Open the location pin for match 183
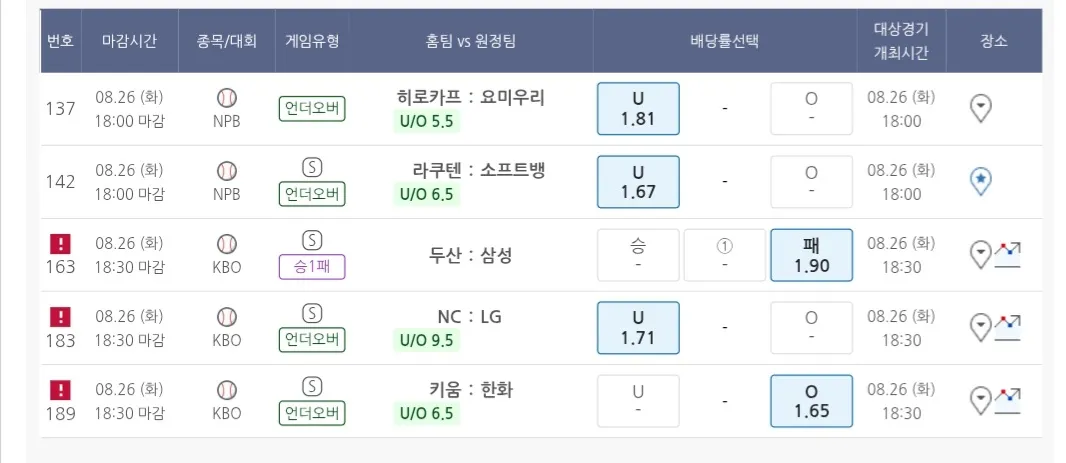The width and height of the screenshot is (1066, 463). (981, 327)
